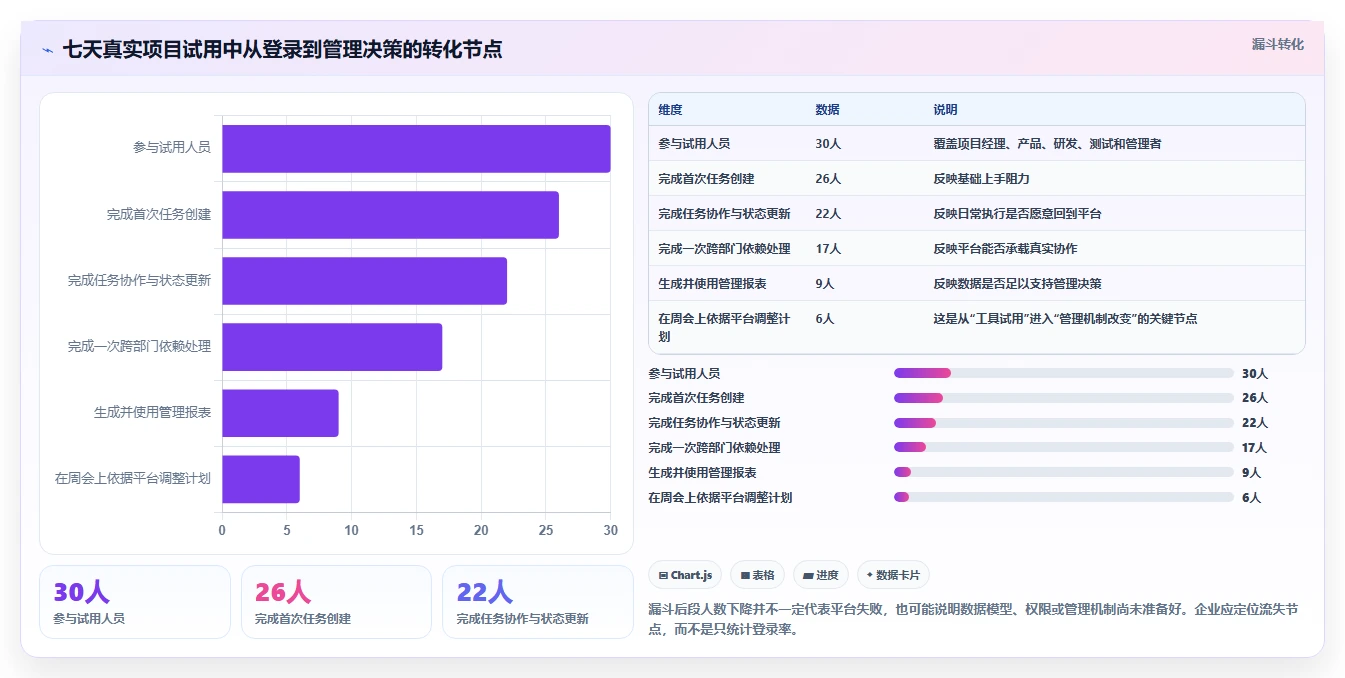The width and height of the screenshot is (1345, 678).
Task: Click the 完成首次任务创建 chart bar
Action: coord(390,215)
